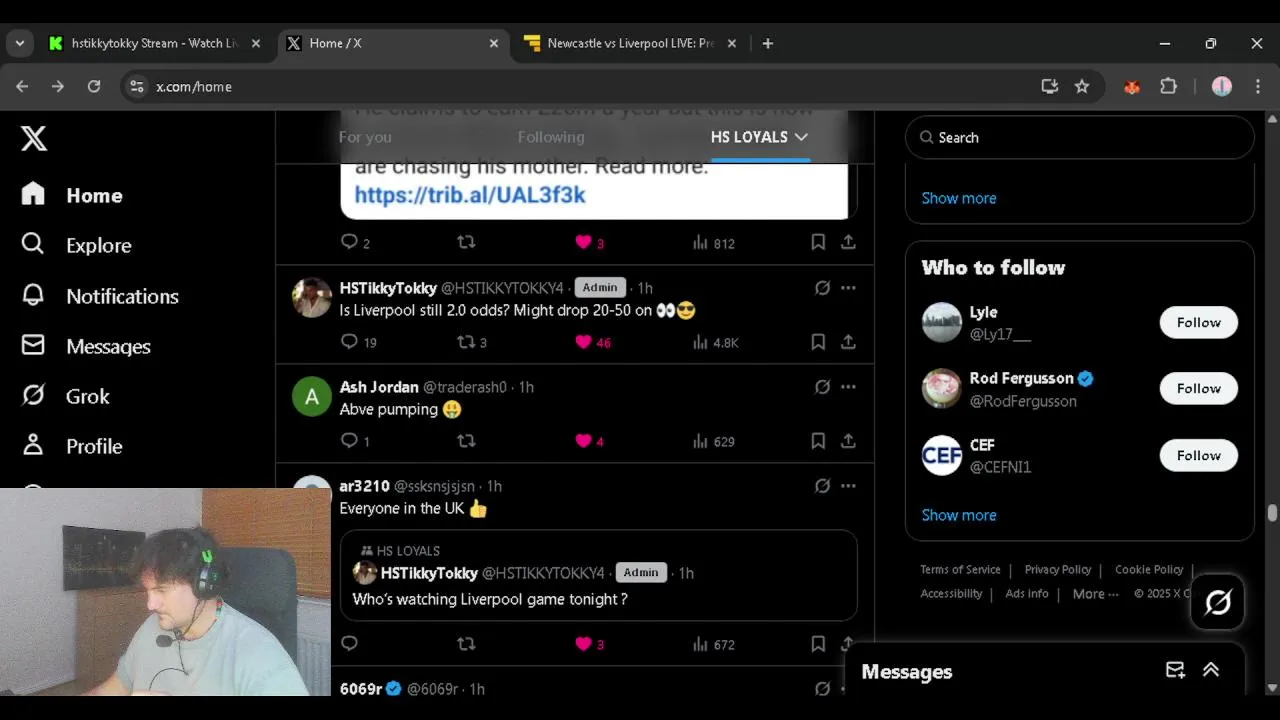Image resolution: width=1280 pixels, height=720 pixels.
Task: Bookmark ar3210's post
Action: tap(818, 644)
